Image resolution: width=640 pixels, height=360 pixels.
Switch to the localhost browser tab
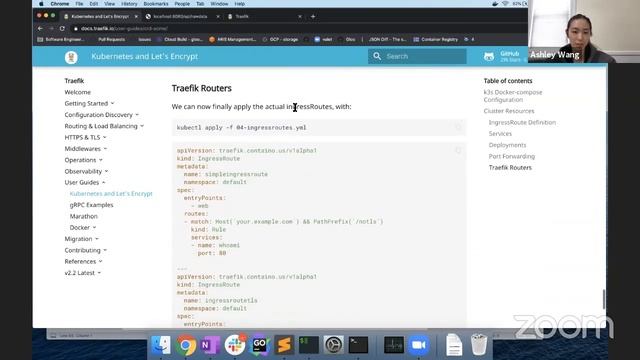pos(180,16)
